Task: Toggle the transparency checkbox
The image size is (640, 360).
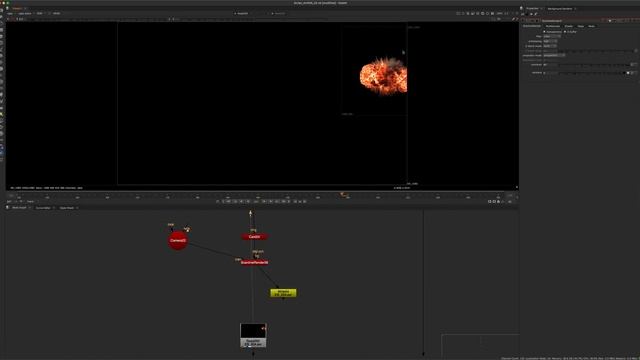Action: pos(544,31)
